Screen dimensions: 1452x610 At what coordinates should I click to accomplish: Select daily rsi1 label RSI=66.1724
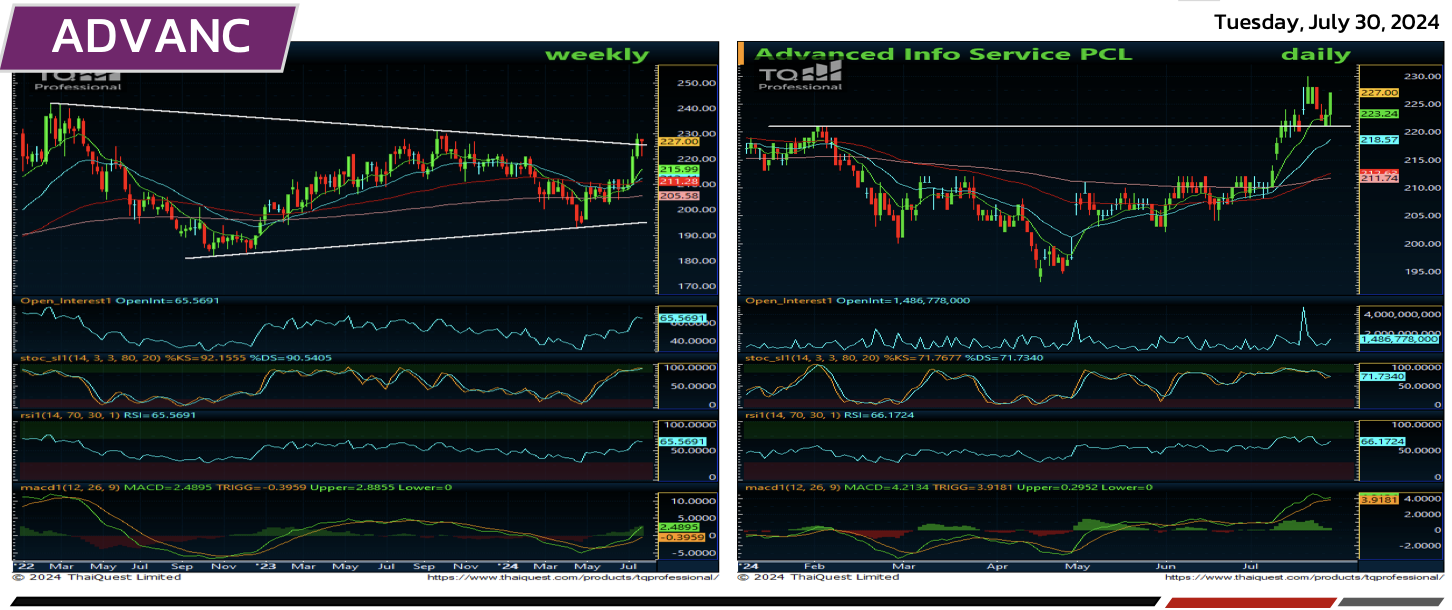tap(830, 414)
